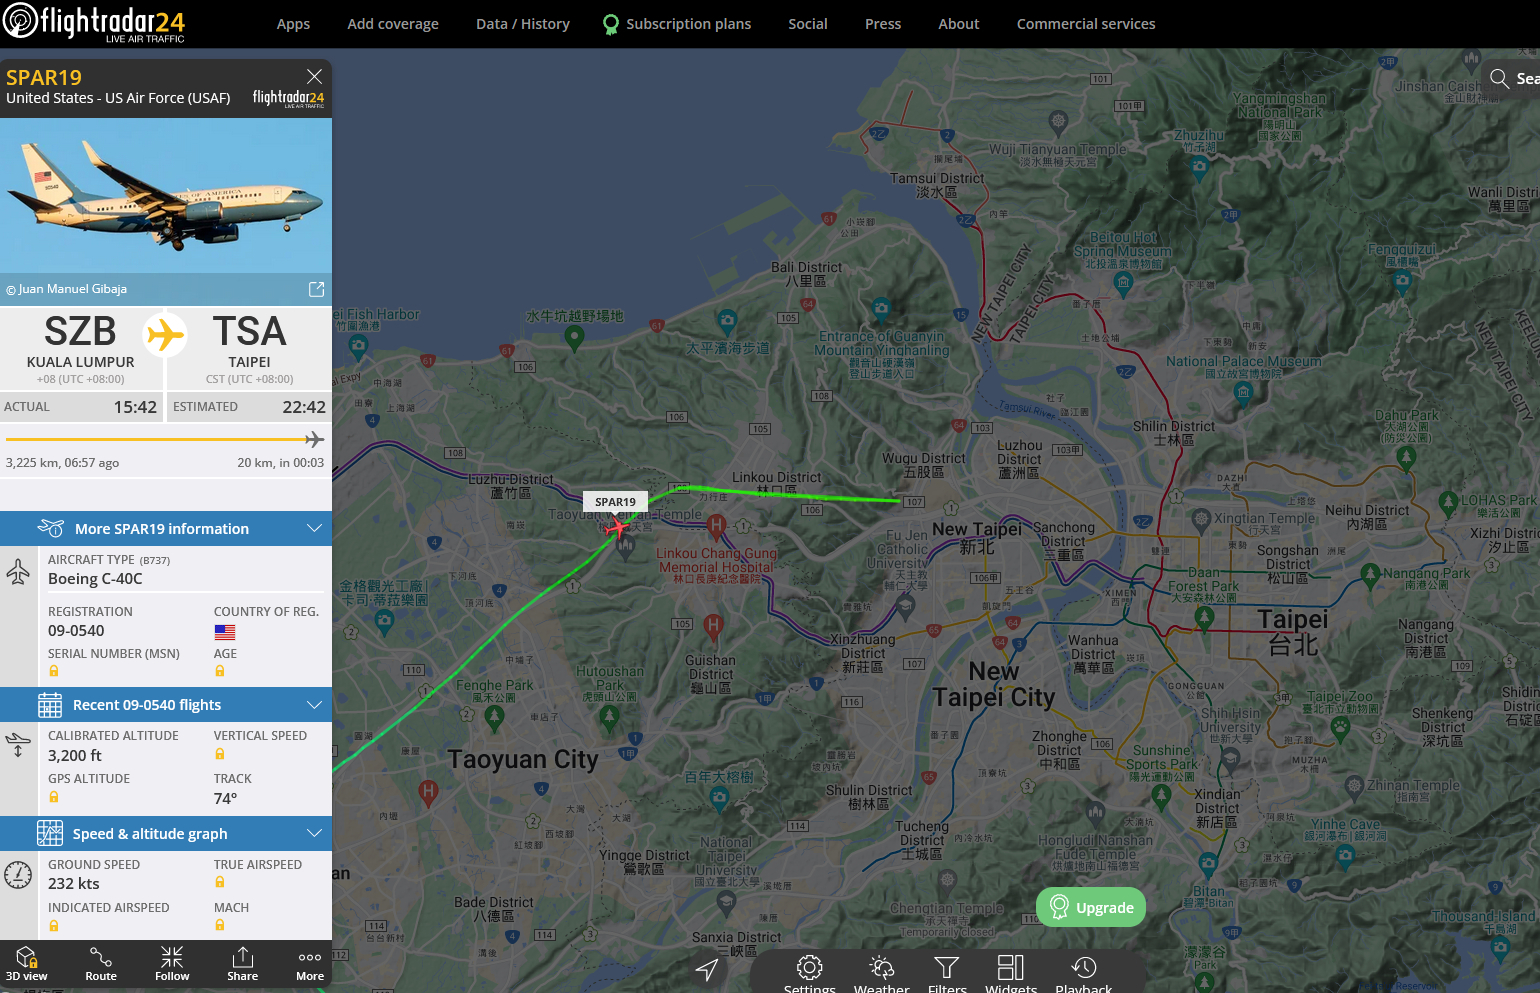This screenshot has height=993, width=1540.
Task: Open Subscription plans
Action: 677,24
